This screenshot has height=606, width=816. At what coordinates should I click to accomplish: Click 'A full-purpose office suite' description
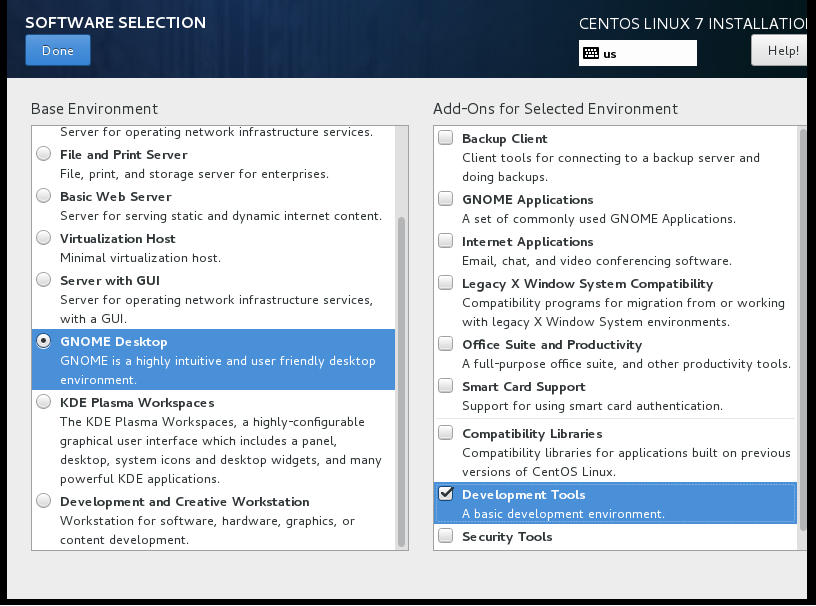click(626, 364)
